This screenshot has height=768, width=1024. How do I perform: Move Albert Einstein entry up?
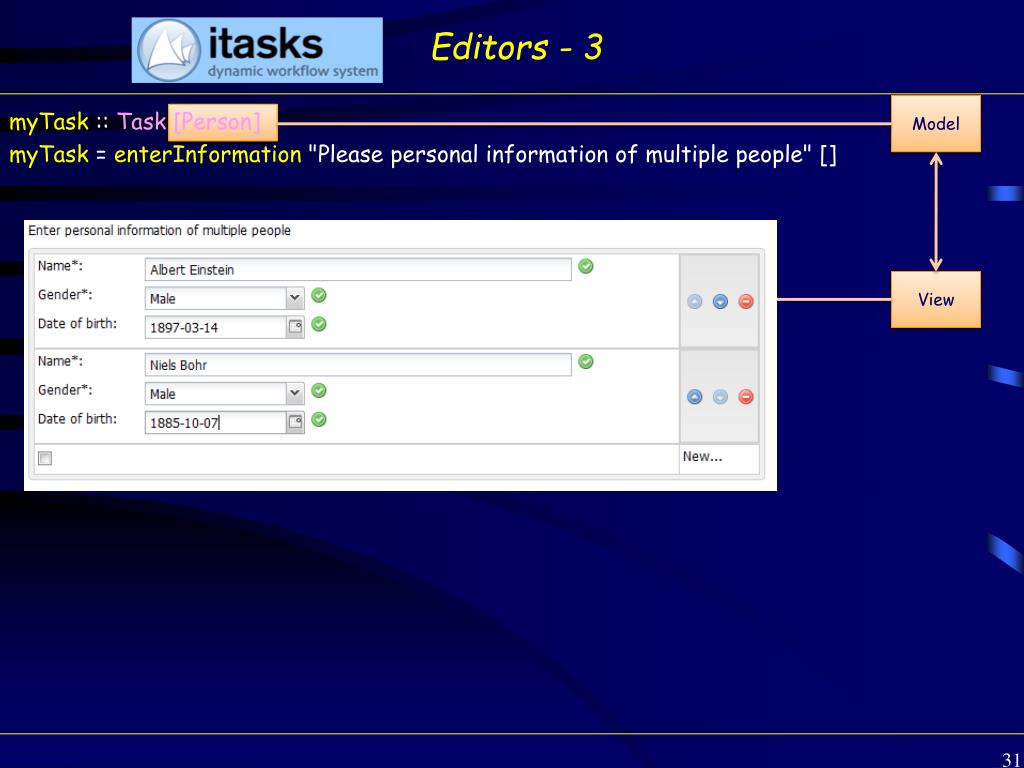click(695, 302)
